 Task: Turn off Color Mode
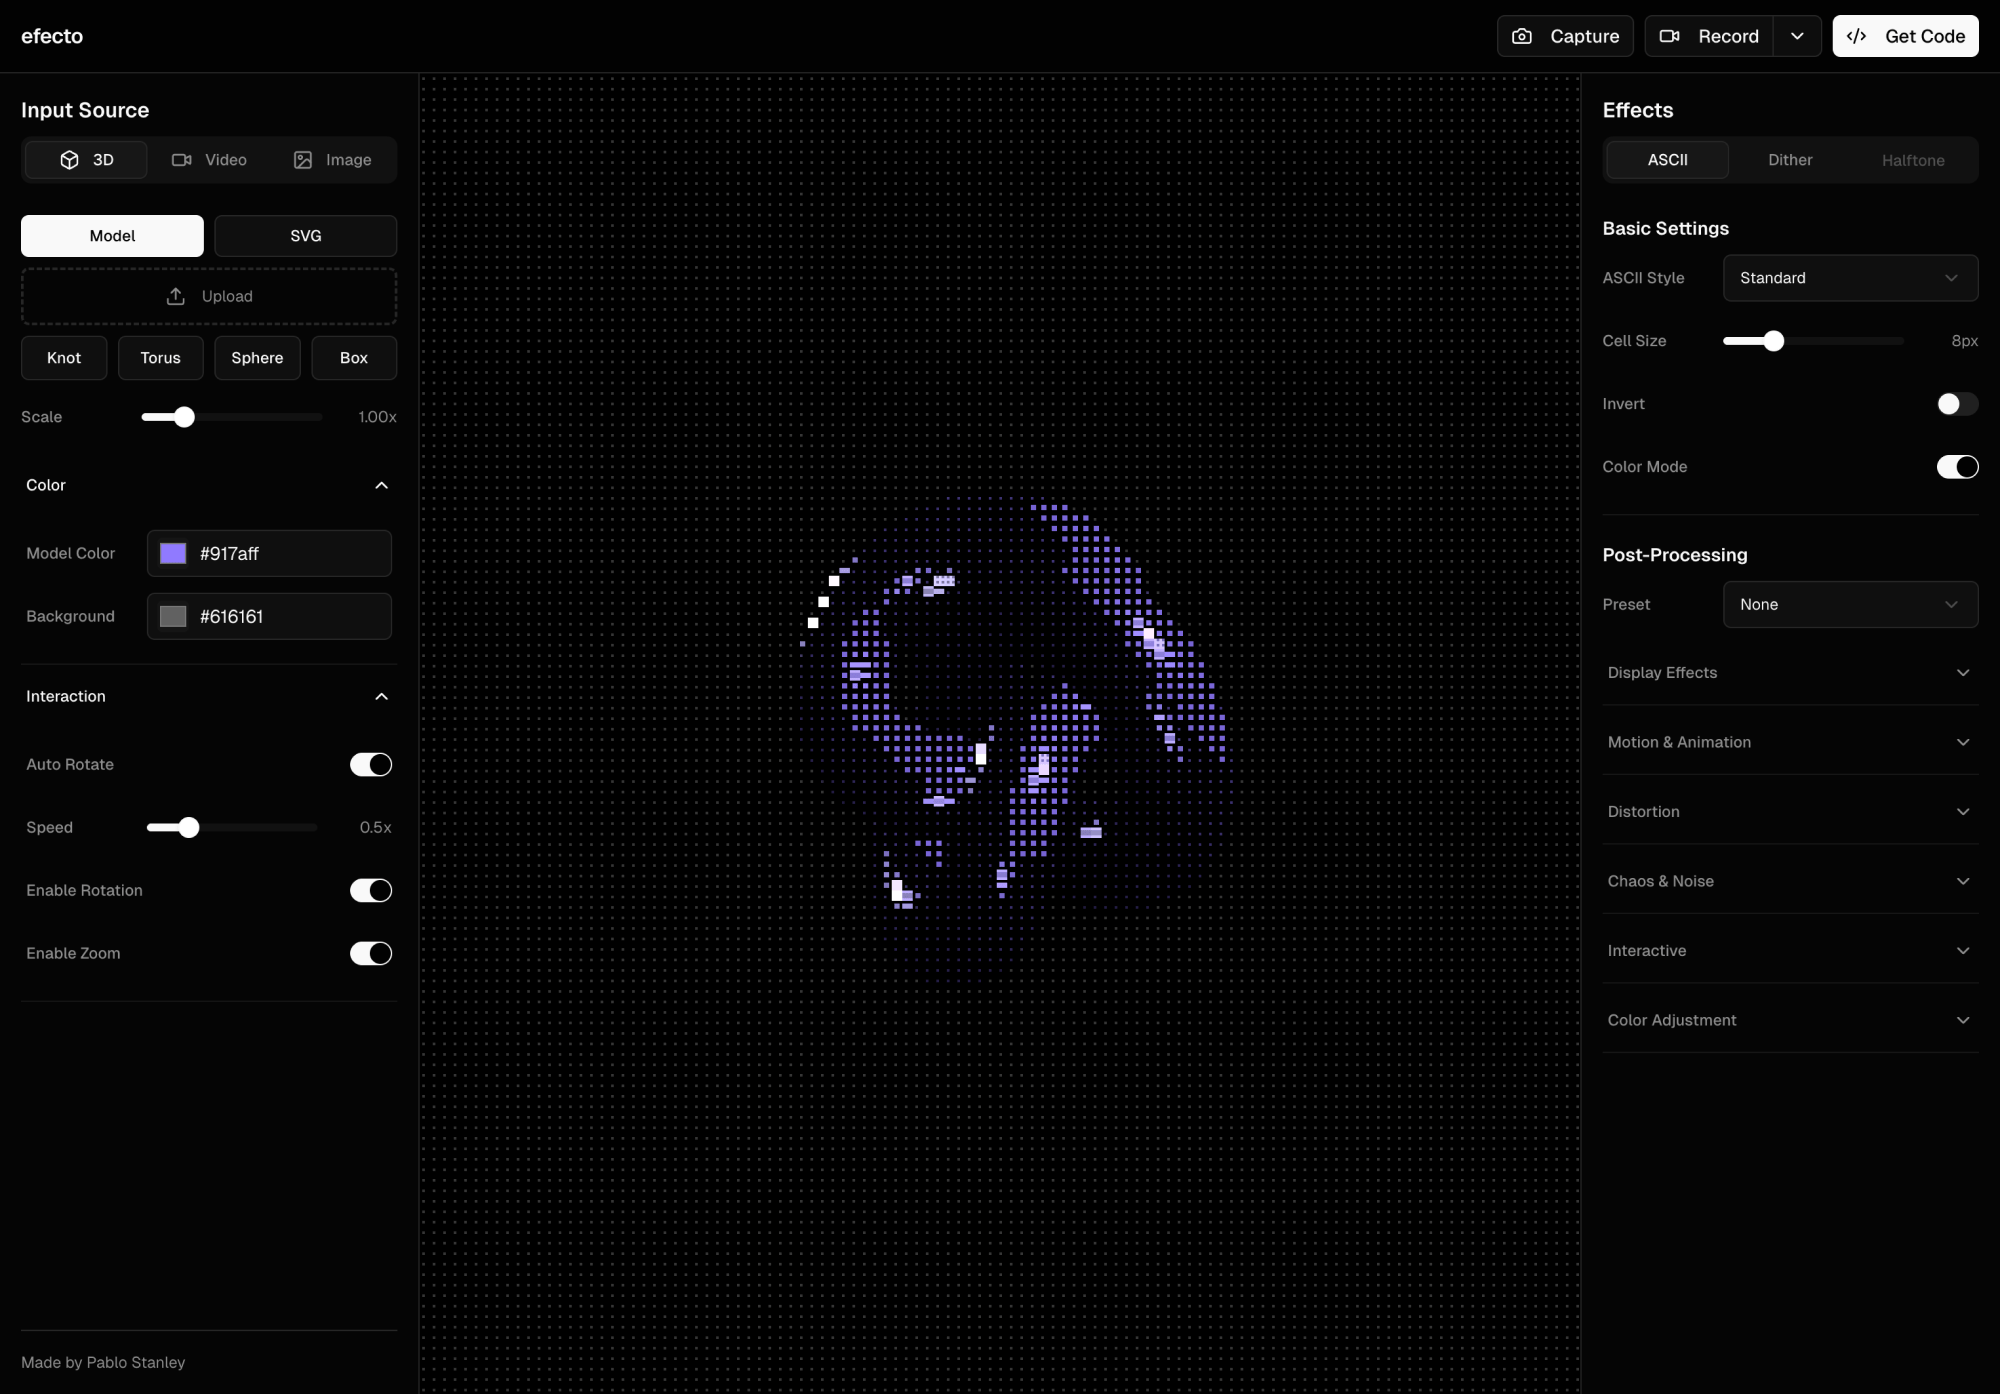click(x=1957, y=467)
